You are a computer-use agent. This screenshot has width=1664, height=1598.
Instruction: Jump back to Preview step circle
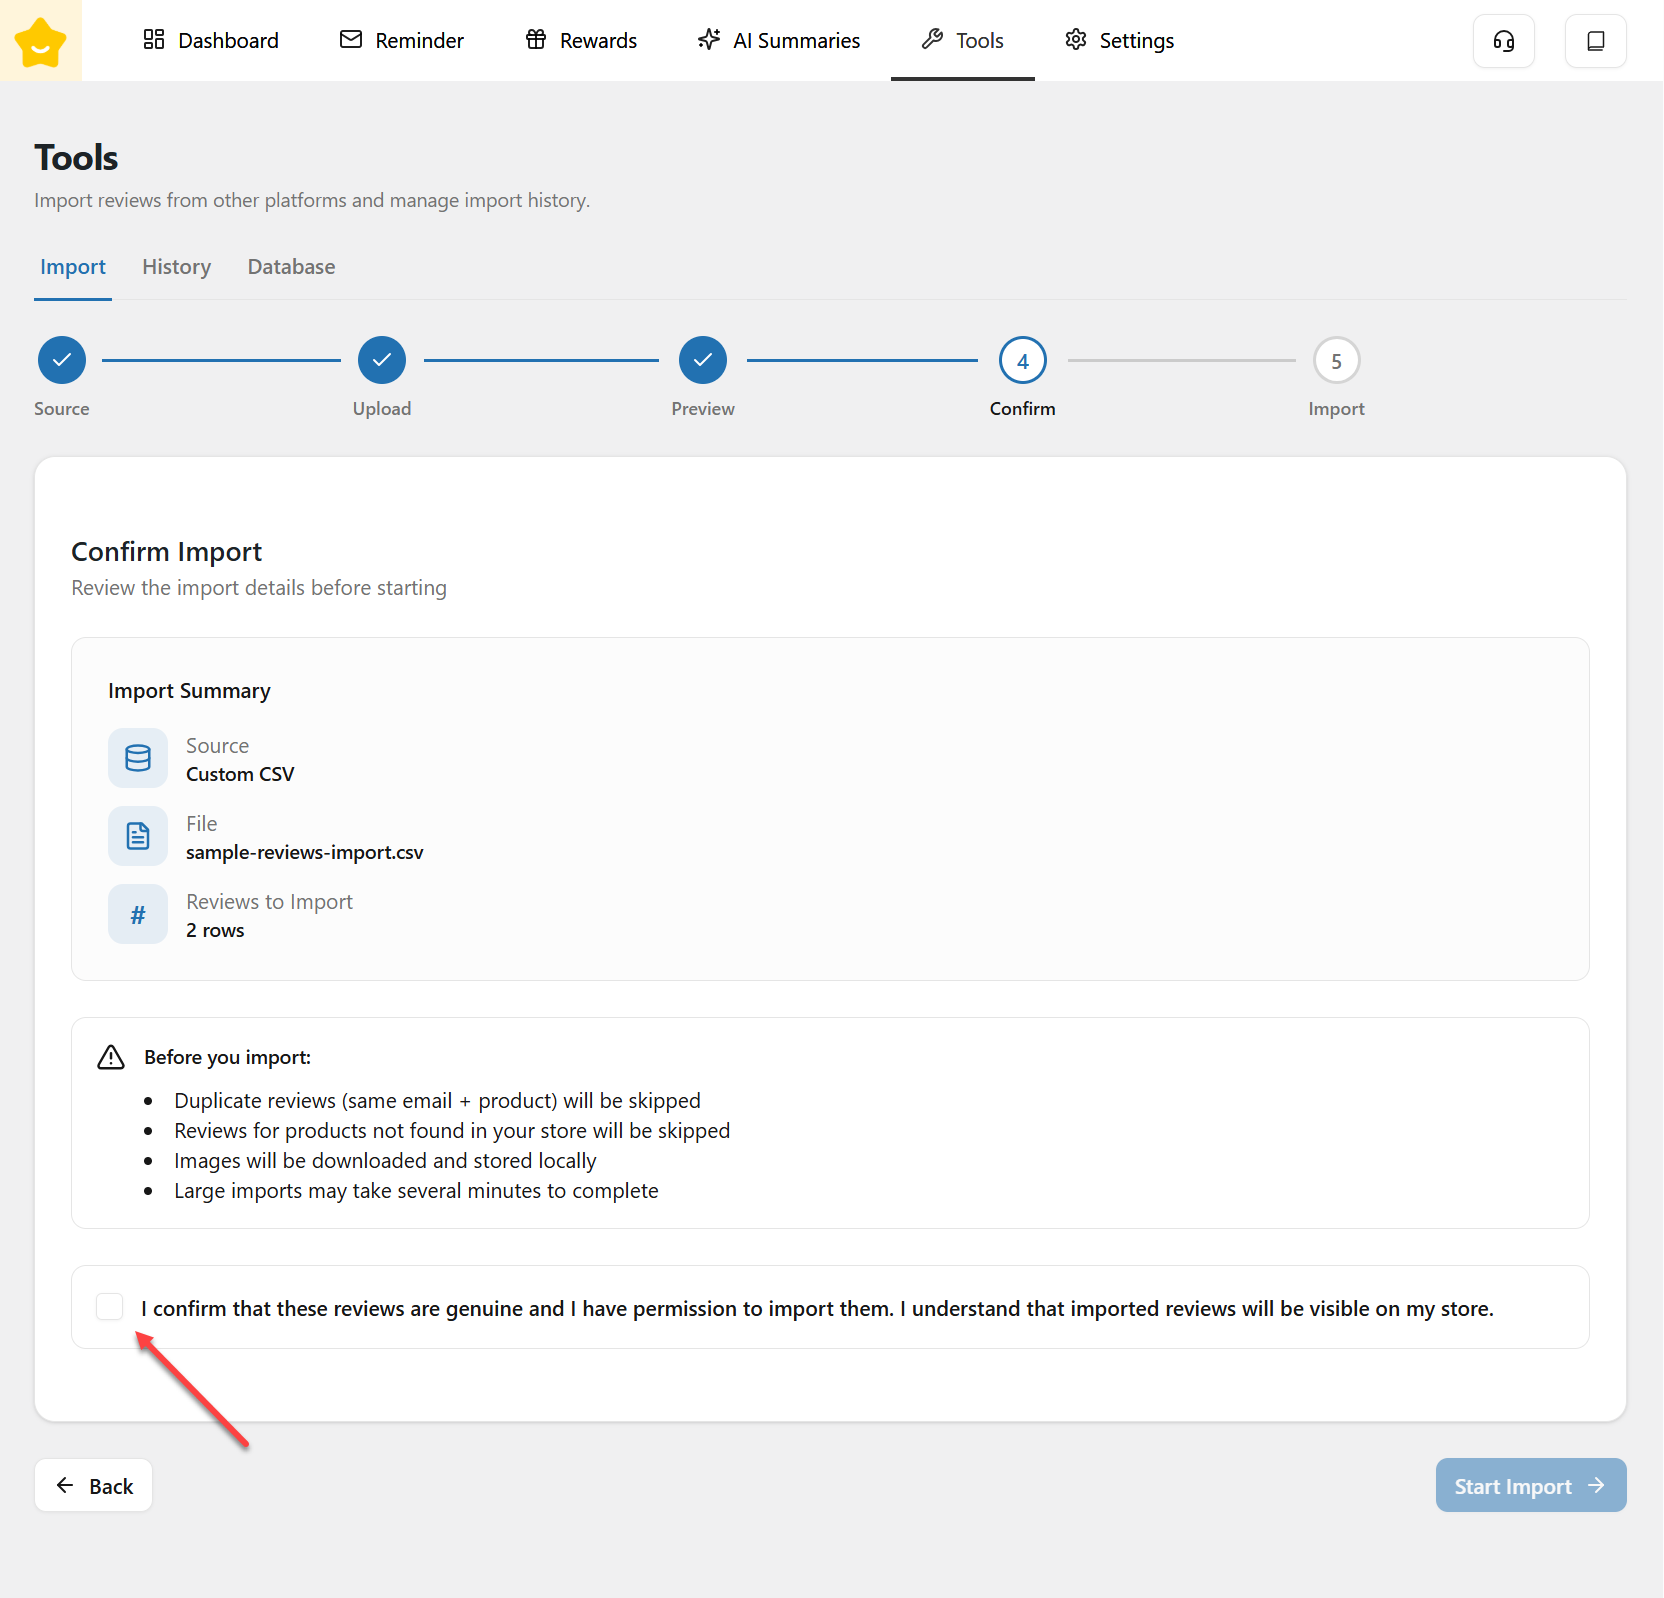pos(703,360)
